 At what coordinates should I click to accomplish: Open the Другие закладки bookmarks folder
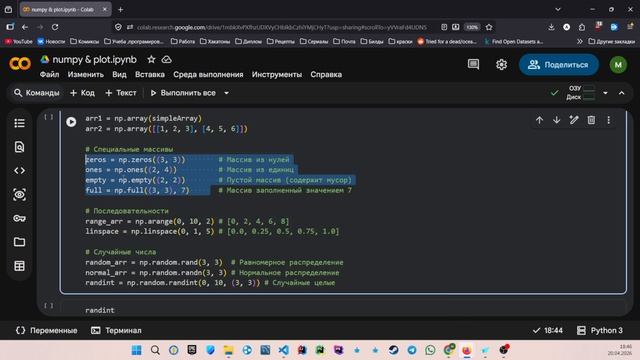tap(612, 41)
